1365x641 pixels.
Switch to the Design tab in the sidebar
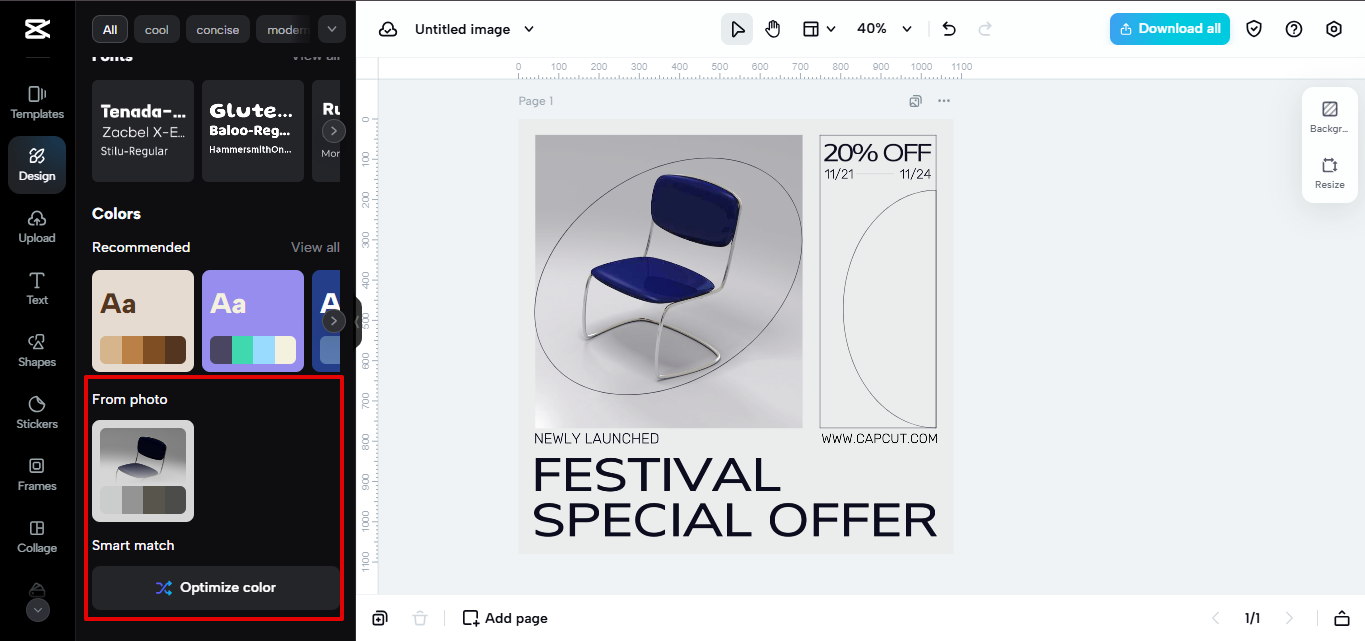(x=36, y=164)
